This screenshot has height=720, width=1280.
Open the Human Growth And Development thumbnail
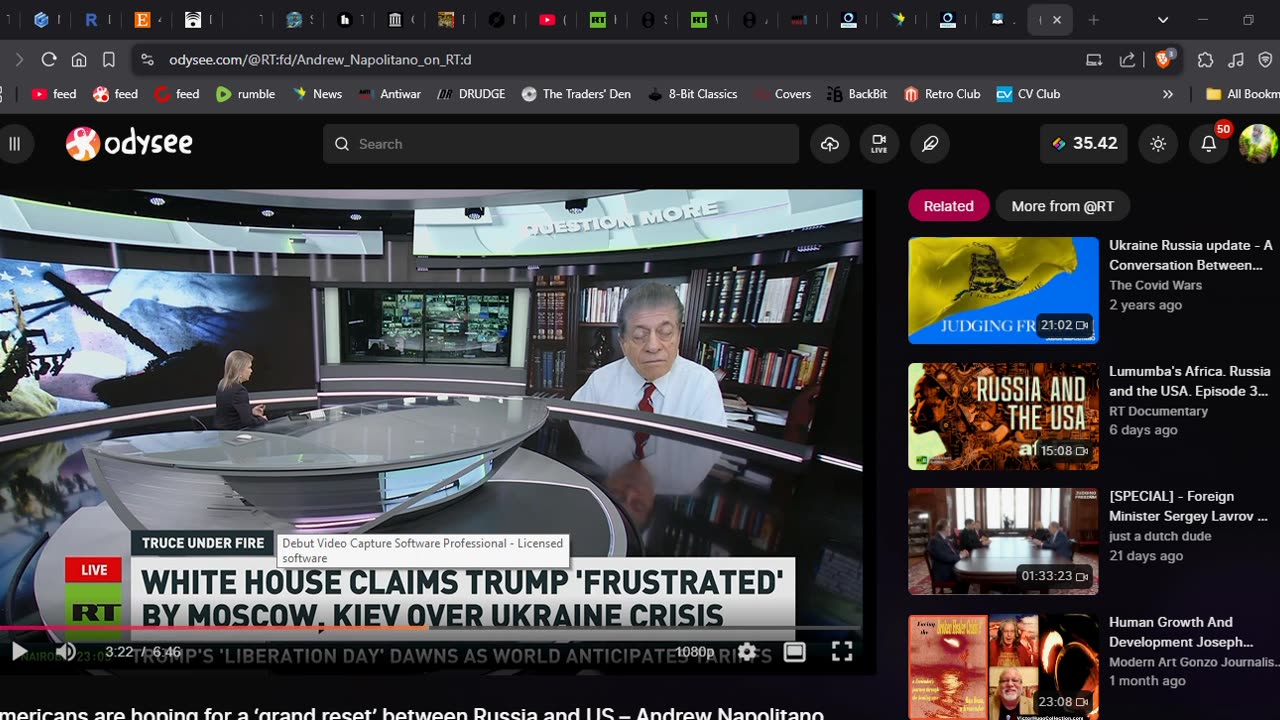click(x=1003, y=667)
